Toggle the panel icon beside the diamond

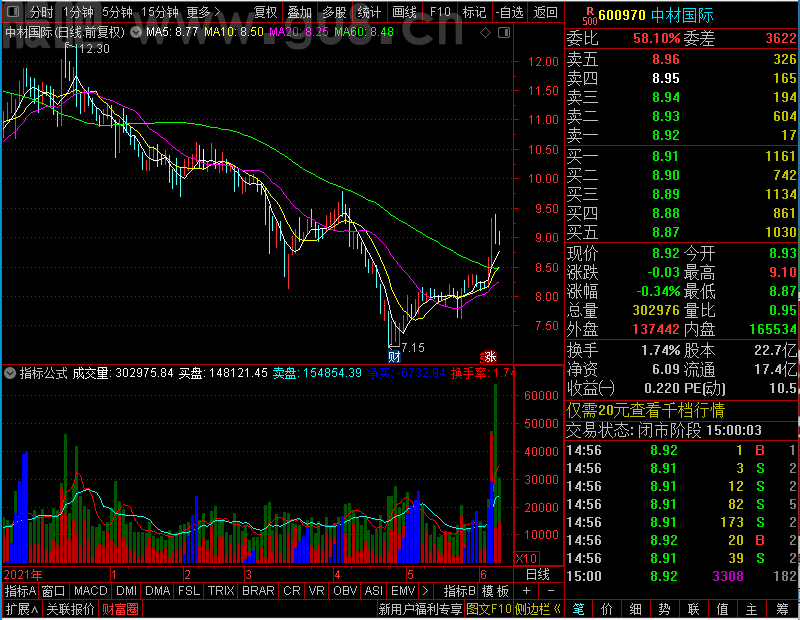tap(504, 33)
